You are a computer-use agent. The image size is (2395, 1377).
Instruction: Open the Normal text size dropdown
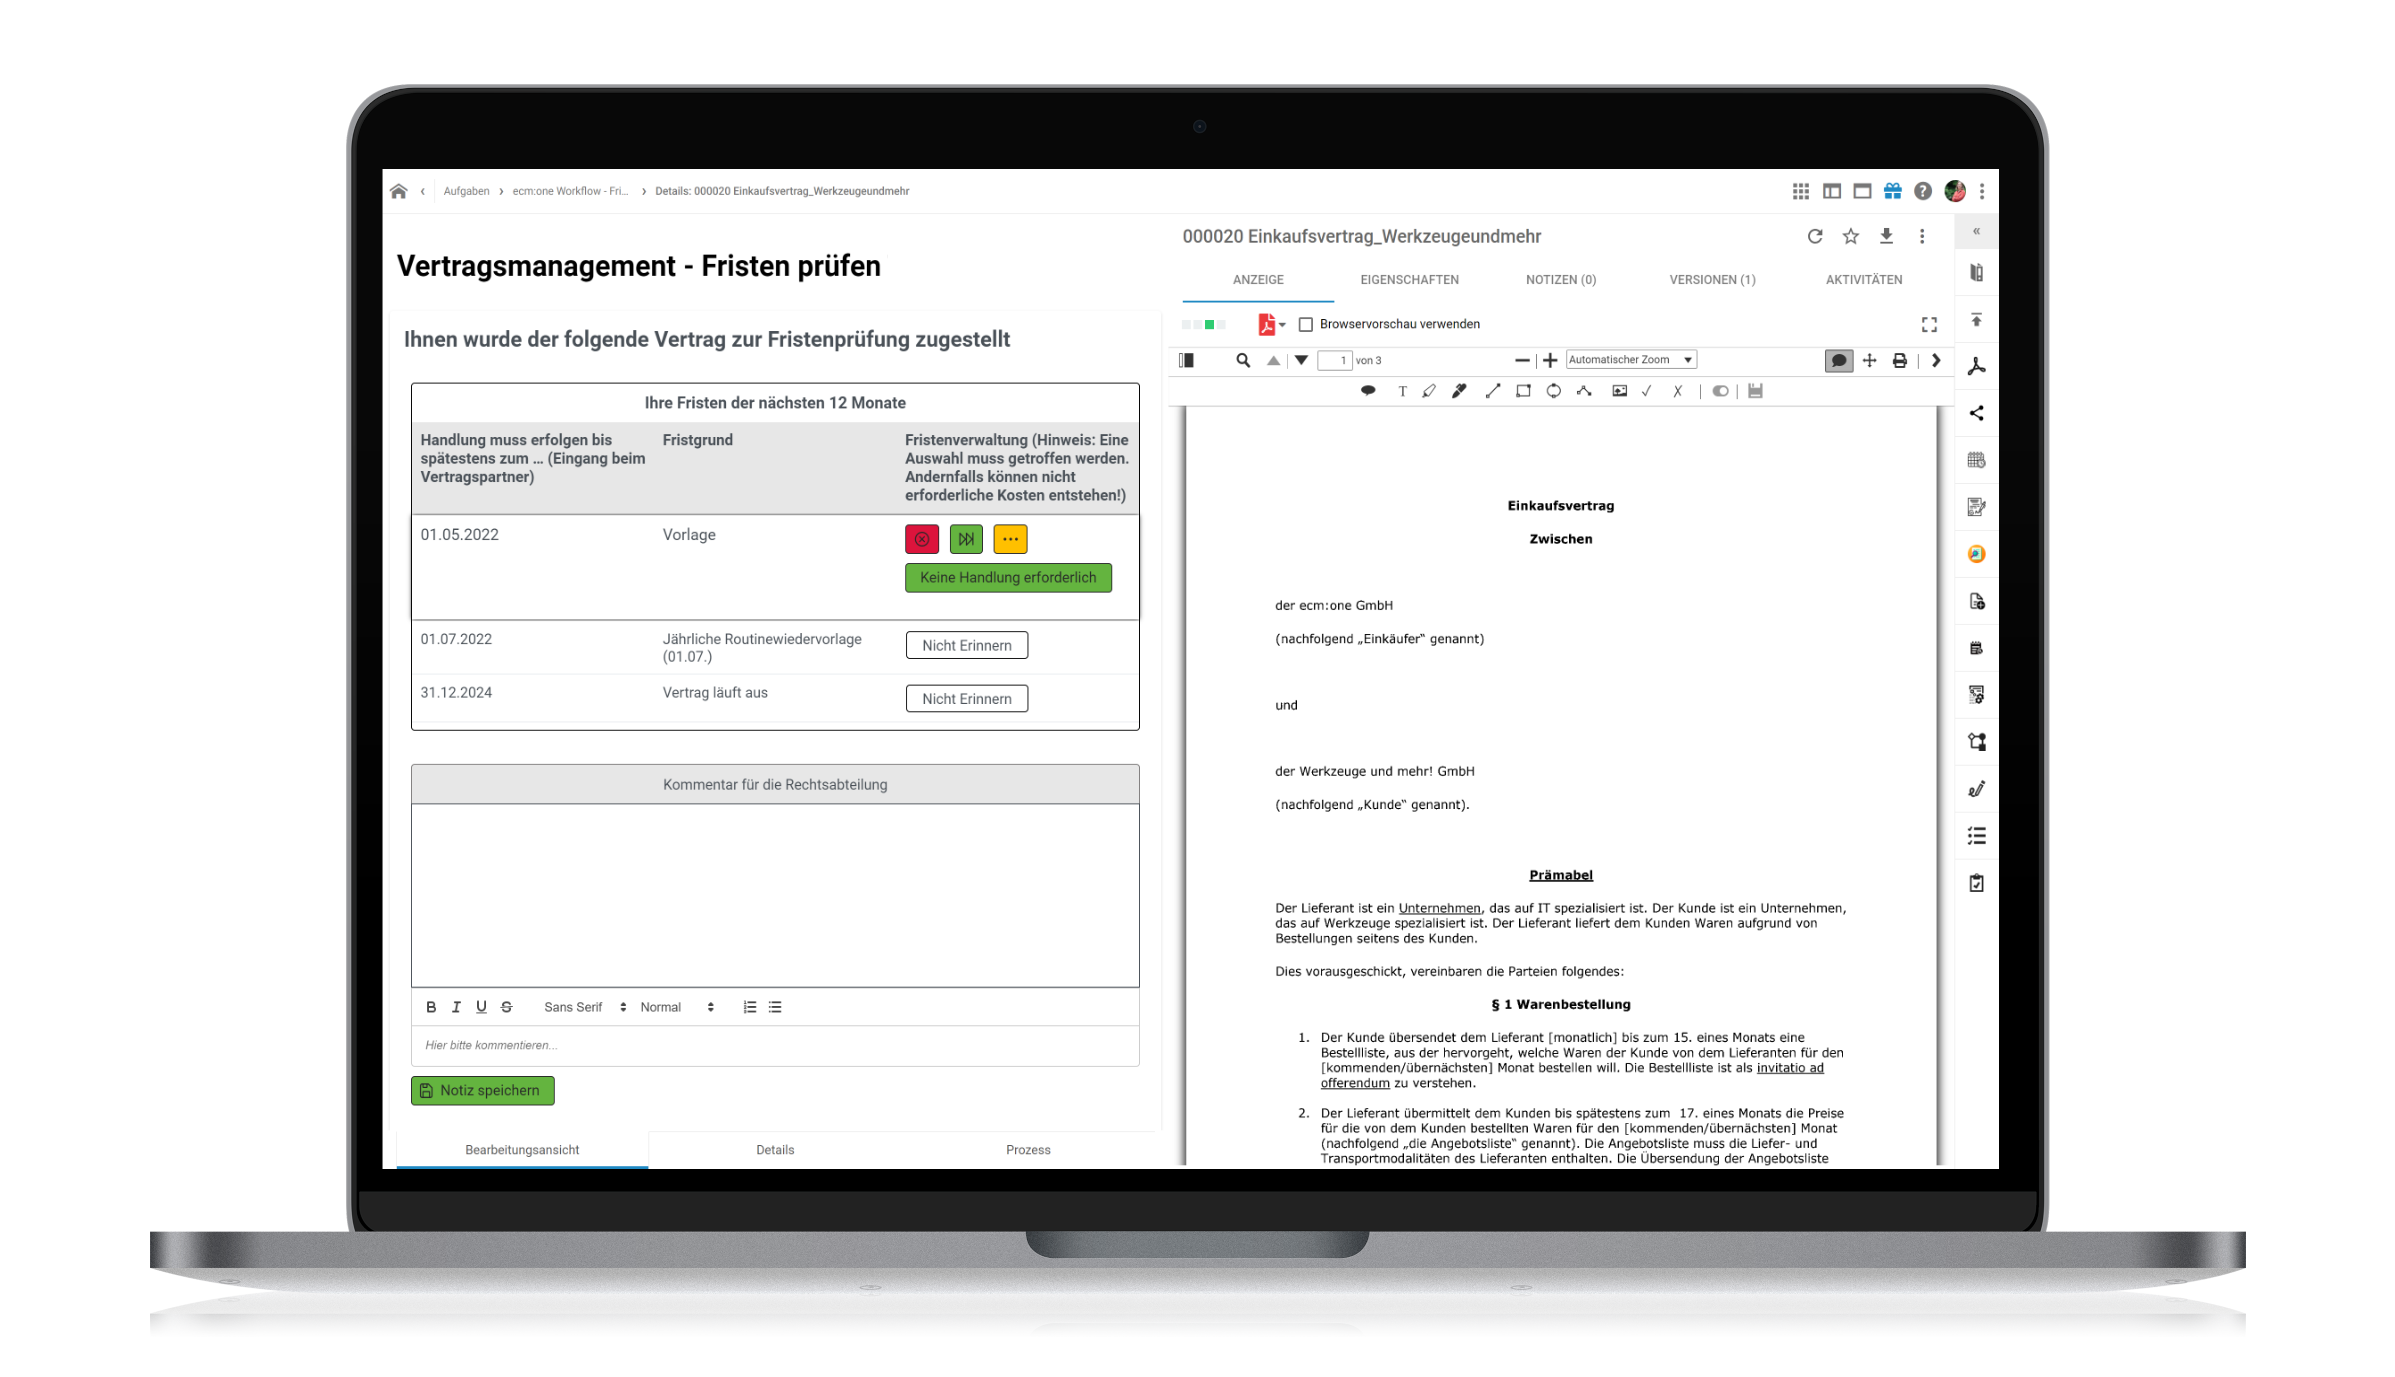point(677,1007)
